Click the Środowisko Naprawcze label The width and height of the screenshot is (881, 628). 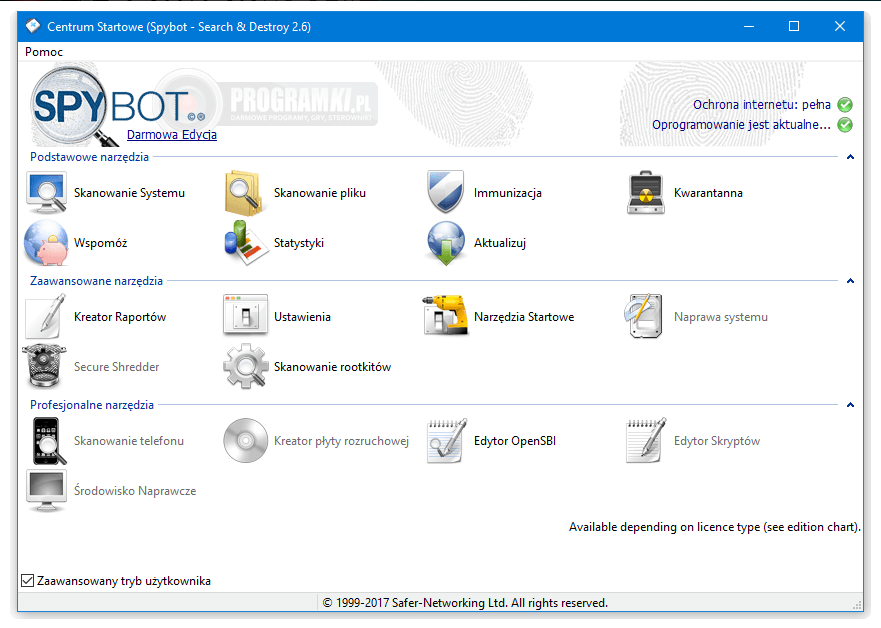pyautogui.click(x=135, y=491)
